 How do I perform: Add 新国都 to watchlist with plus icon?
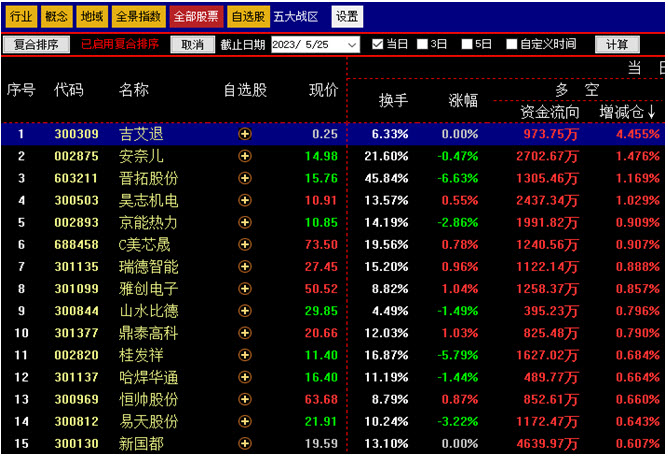[x=245, y=444]
